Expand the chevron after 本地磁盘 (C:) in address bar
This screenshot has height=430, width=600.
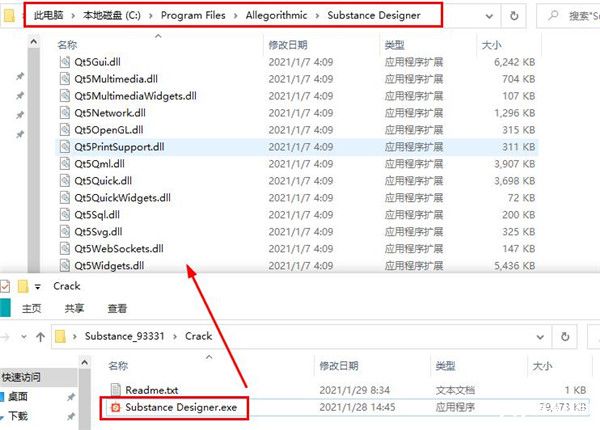pos(151,16)
